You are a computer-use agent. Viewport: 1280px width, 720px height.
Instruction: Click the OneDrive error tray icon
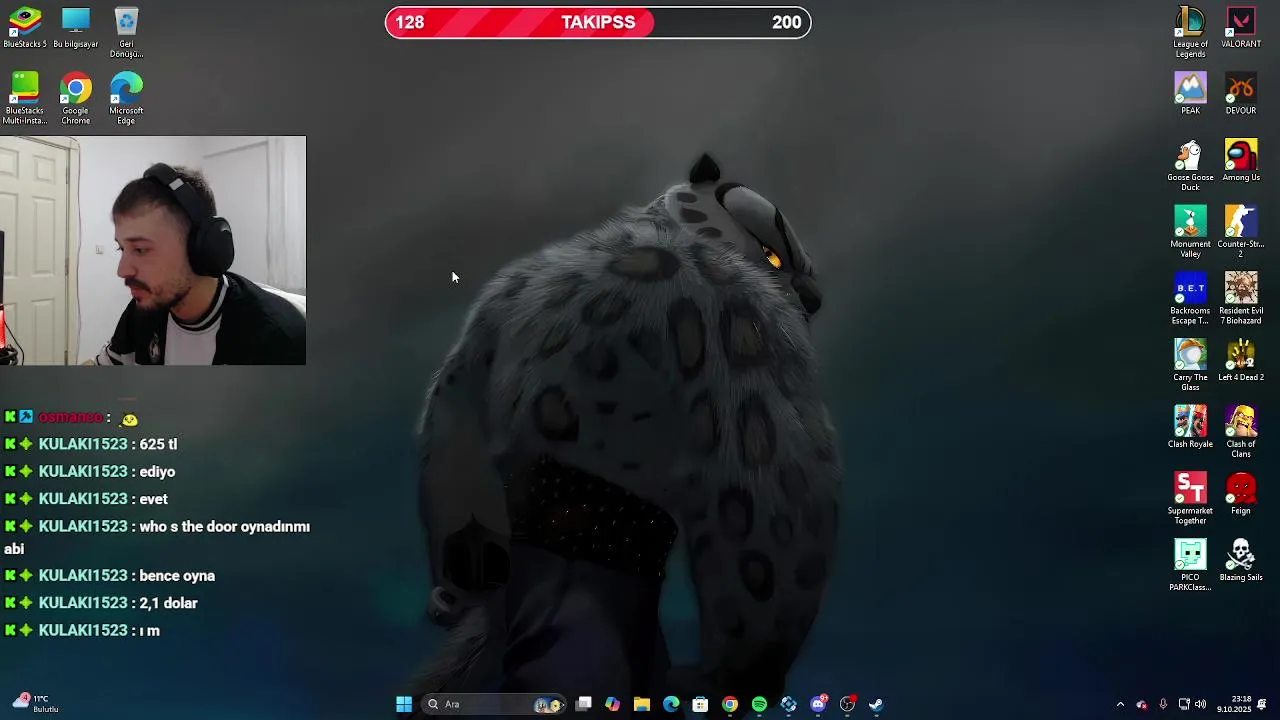click(1142, 704)
